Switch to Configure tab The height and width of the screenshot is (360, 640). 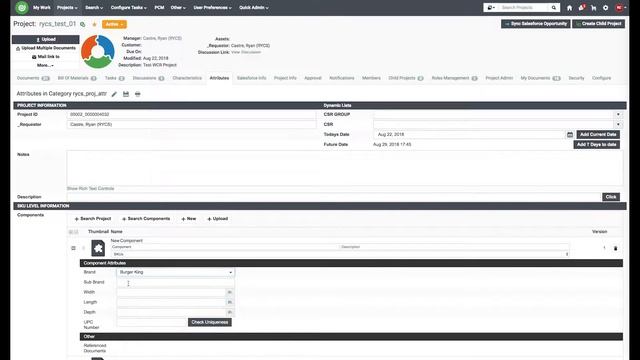[601, 78]
